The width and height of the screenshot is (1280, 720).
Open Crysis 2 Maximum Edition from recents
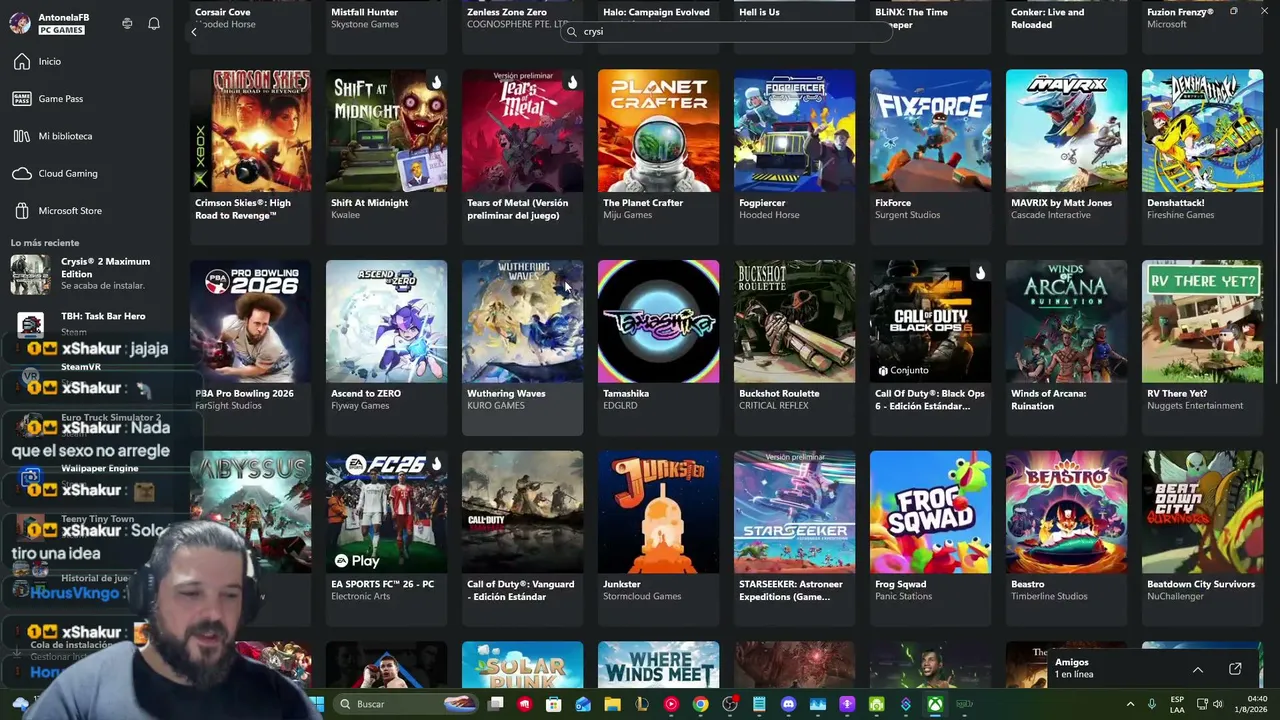pos(86,274)
